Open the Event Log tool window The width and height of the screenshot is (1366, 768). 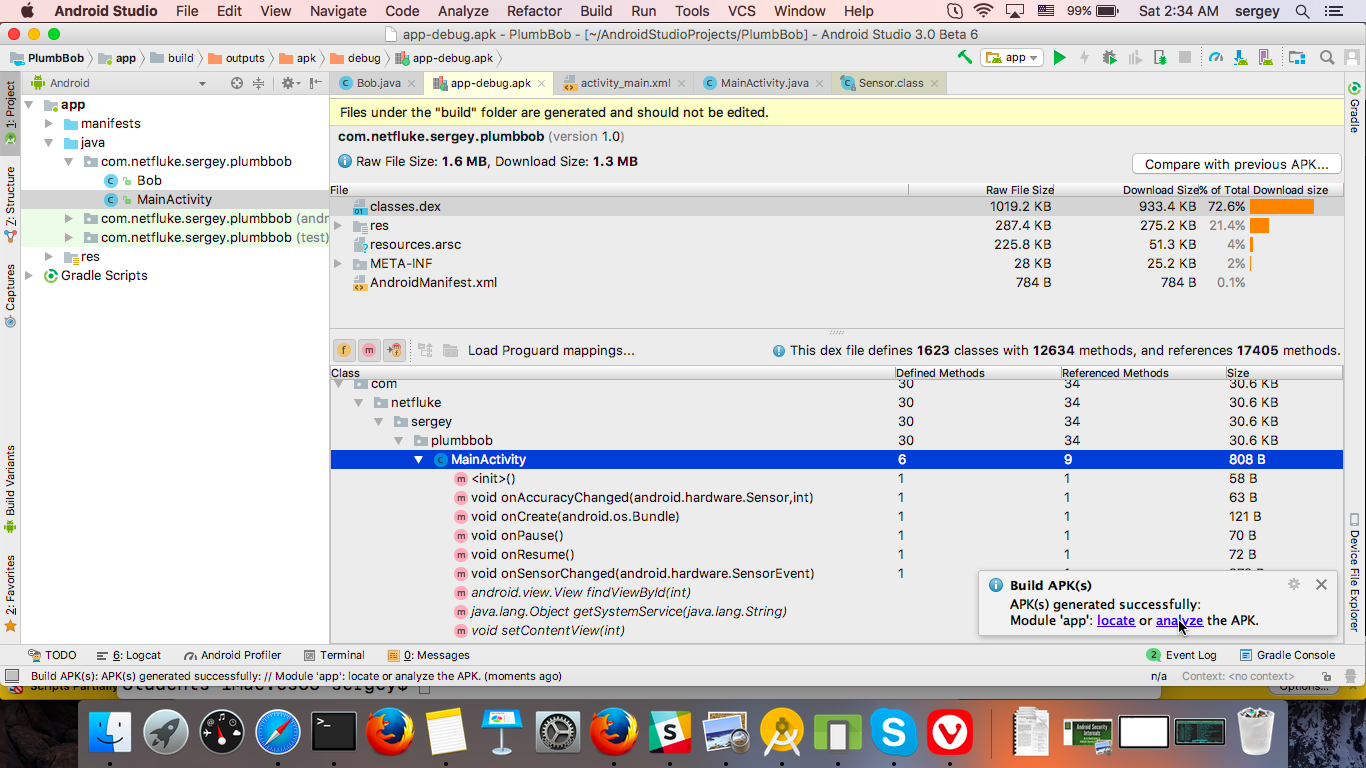[1181, 655]
